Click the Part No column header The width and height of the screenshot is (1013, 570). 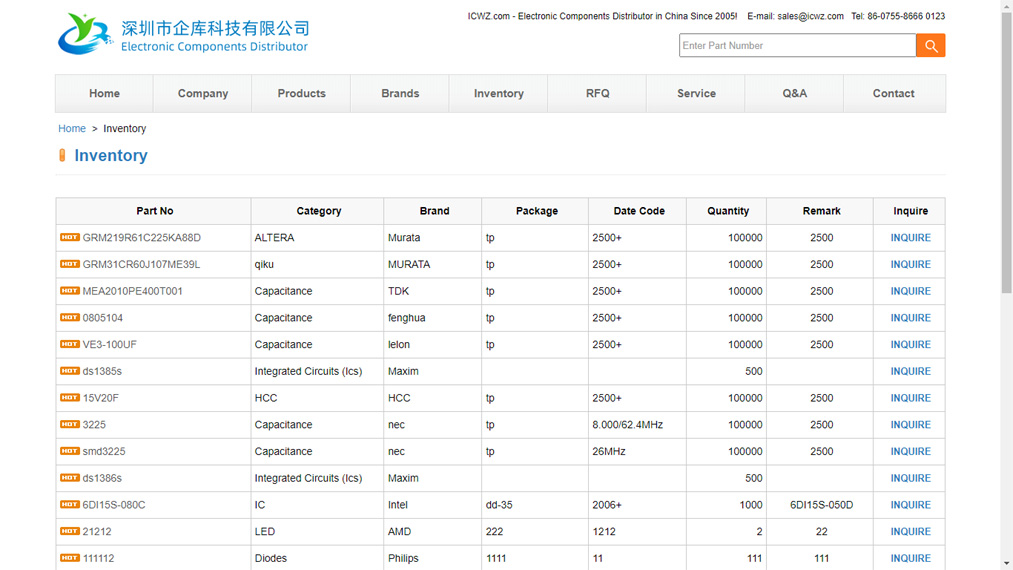[x=154, y=211]
